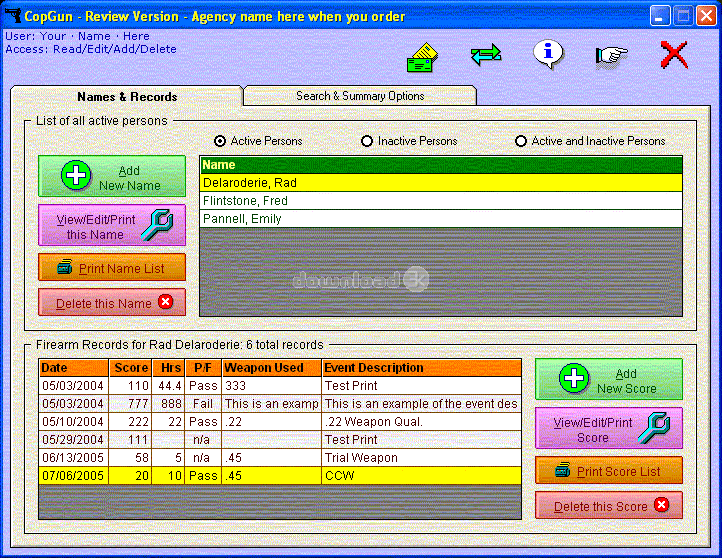Image resolution: width=722 pixels, height=558 pixels.
Task: Select Flintstone, Fred in the name list
Action: tap(441, 201)
